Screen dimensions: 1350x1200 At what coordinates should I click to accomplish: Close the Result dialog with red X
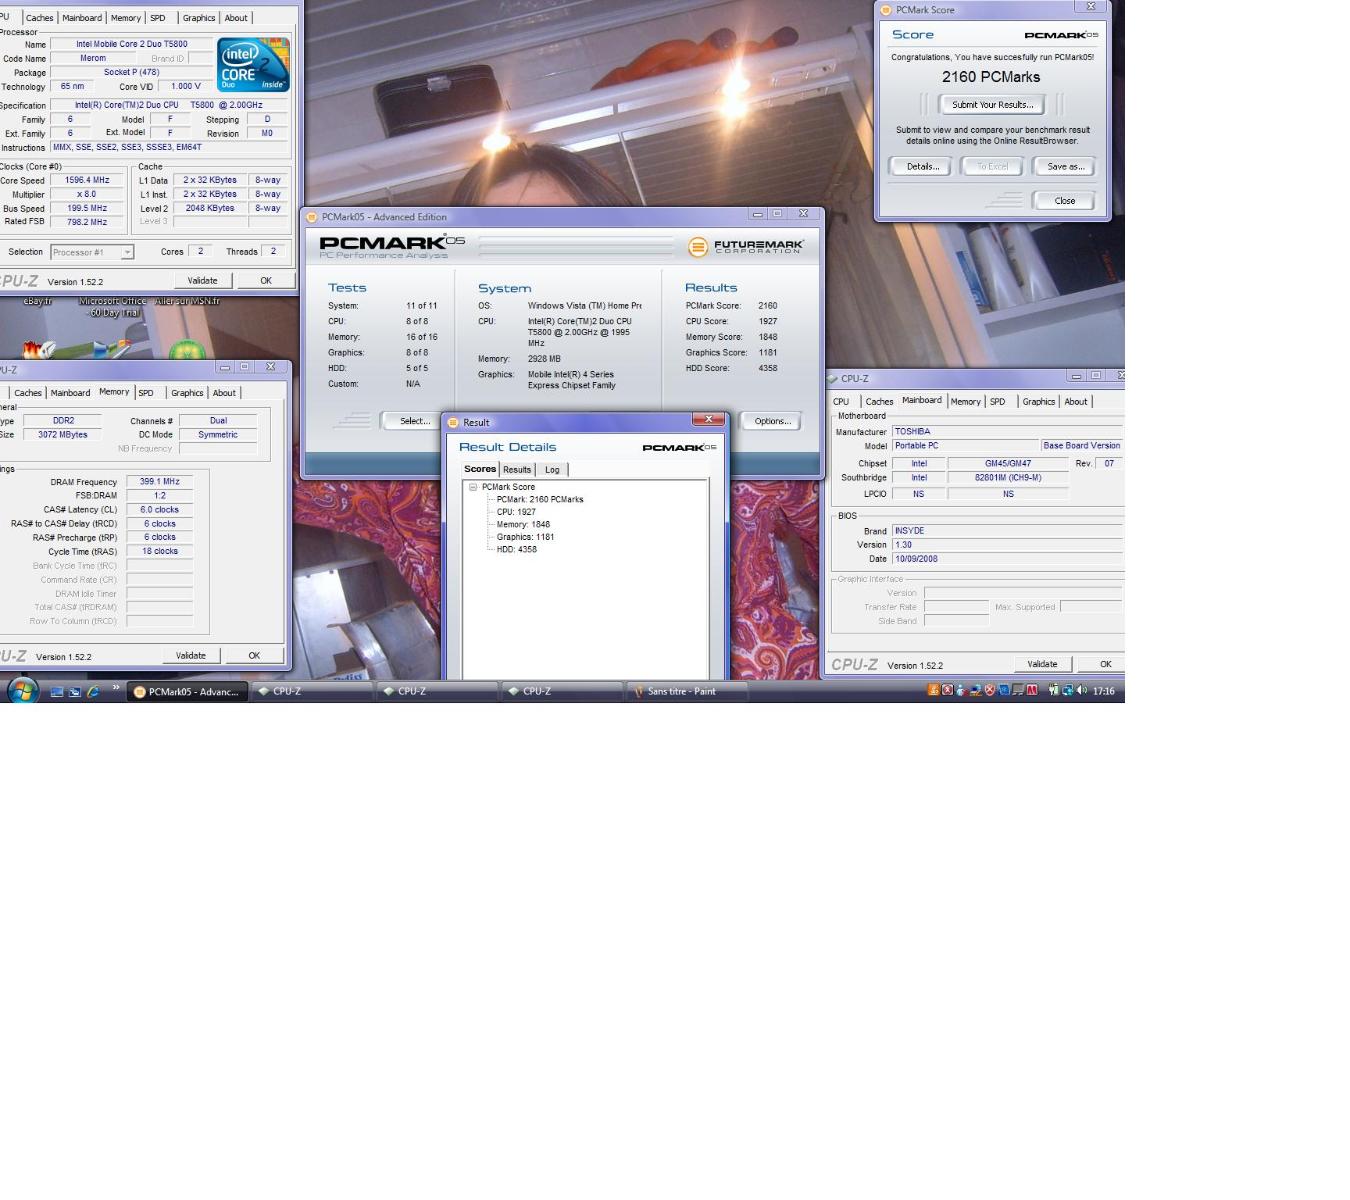pyautogui.click(x=708, y=420)
